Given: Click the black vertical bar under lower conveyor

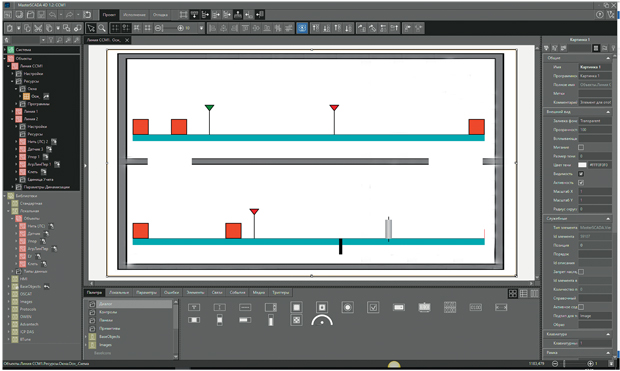Looking at the screenshot, I should [340, 246].
